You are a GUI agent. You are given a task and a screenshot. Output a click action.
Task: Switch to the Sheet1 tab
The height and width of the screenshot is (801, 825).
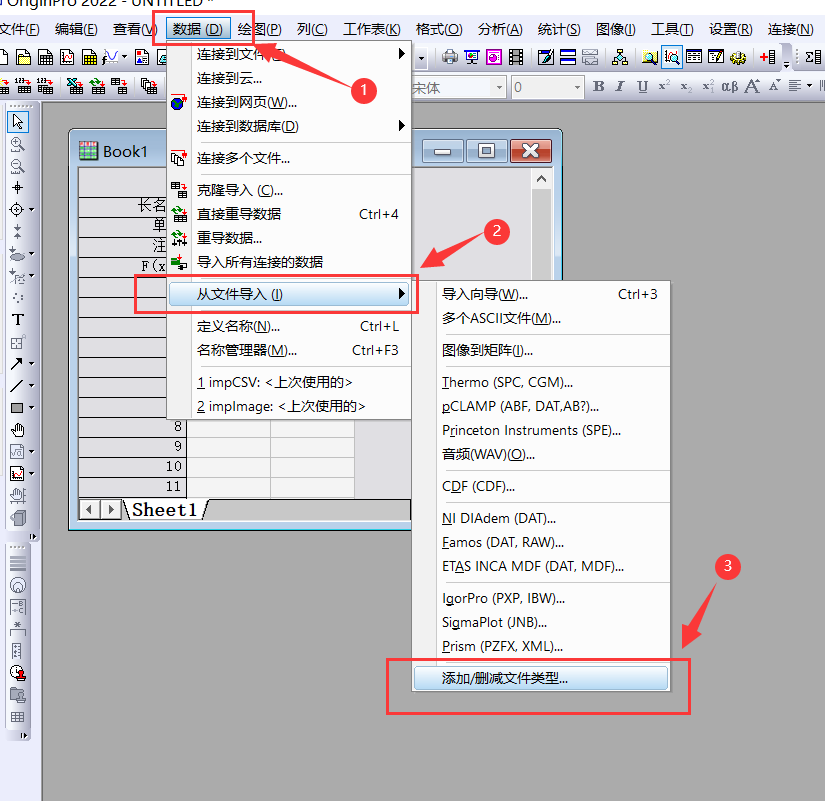(x=164, y=510)
